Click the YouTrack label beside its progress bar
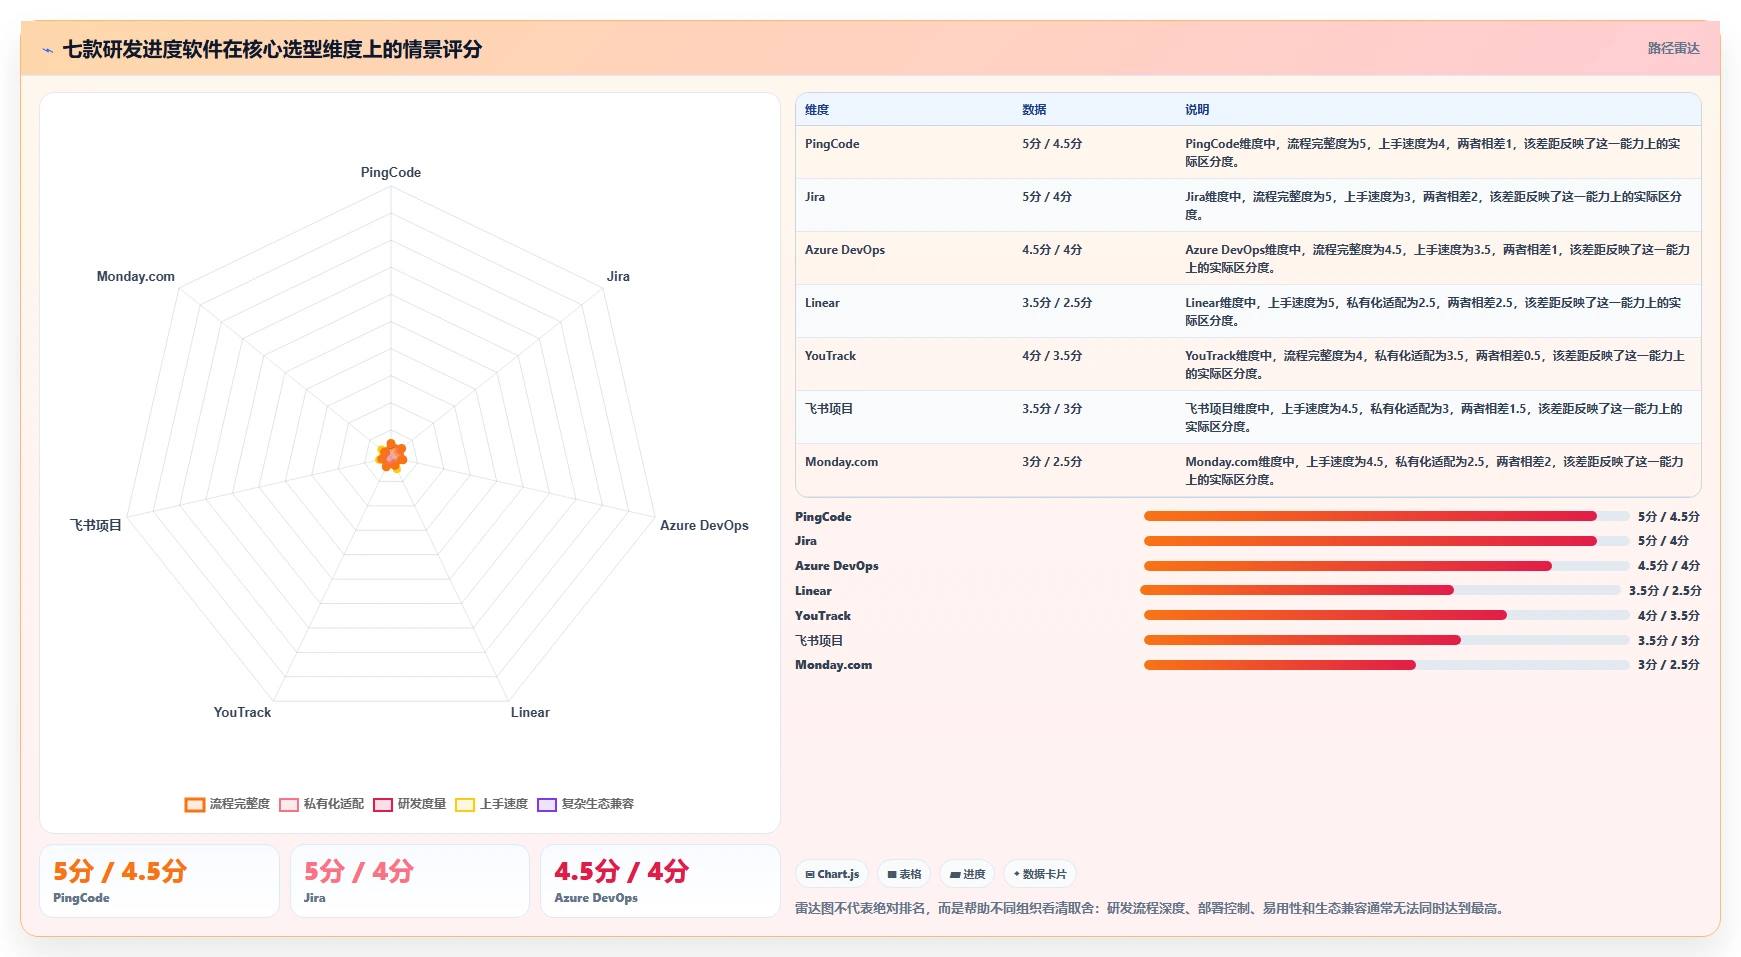This screenshot has height=957, width=1741. [x=823, y=616]
